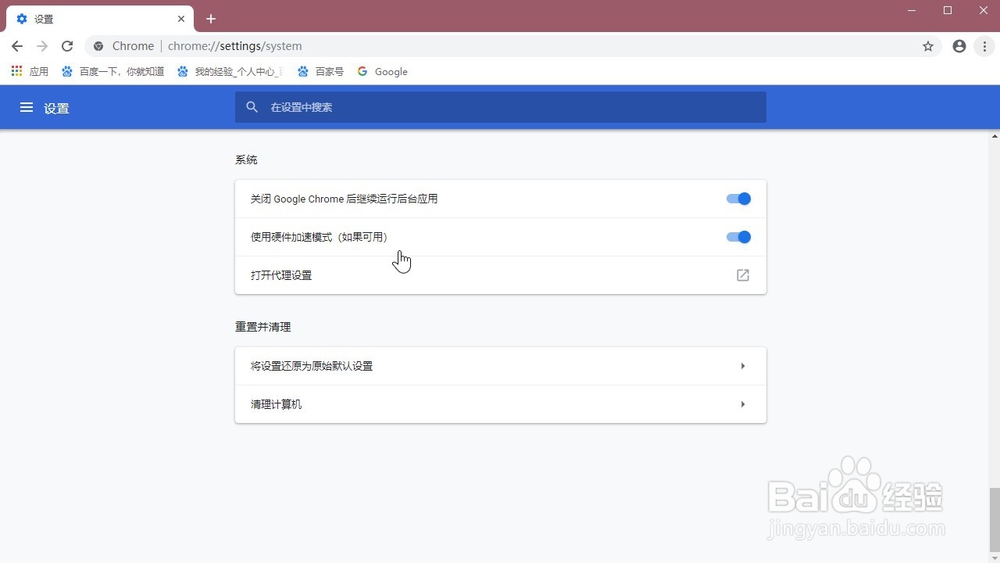1000x563 pixels.
Task: Open the Google bookmark
Action: 383,71
